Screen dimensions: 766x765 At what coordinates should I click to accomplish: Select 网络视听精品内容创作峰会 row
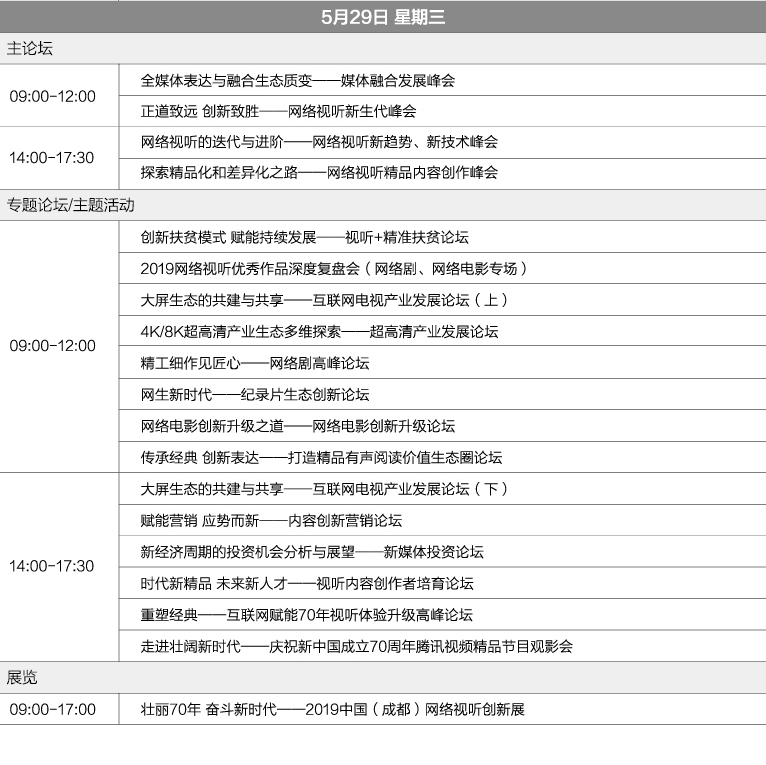tap(319, 172)
